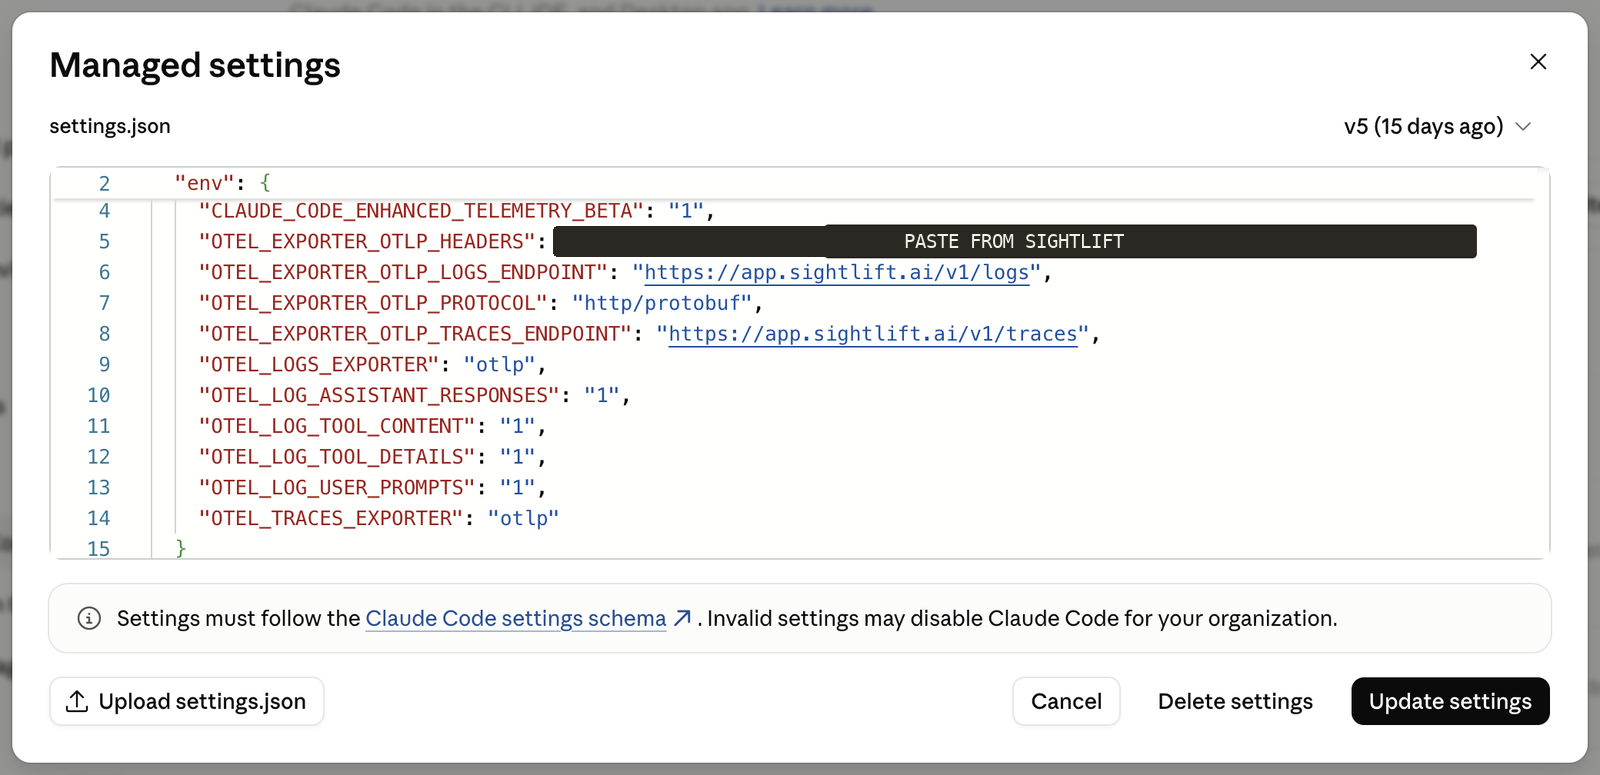
Task: Click line number 15 in the gutter
Action: click(99, 549)
